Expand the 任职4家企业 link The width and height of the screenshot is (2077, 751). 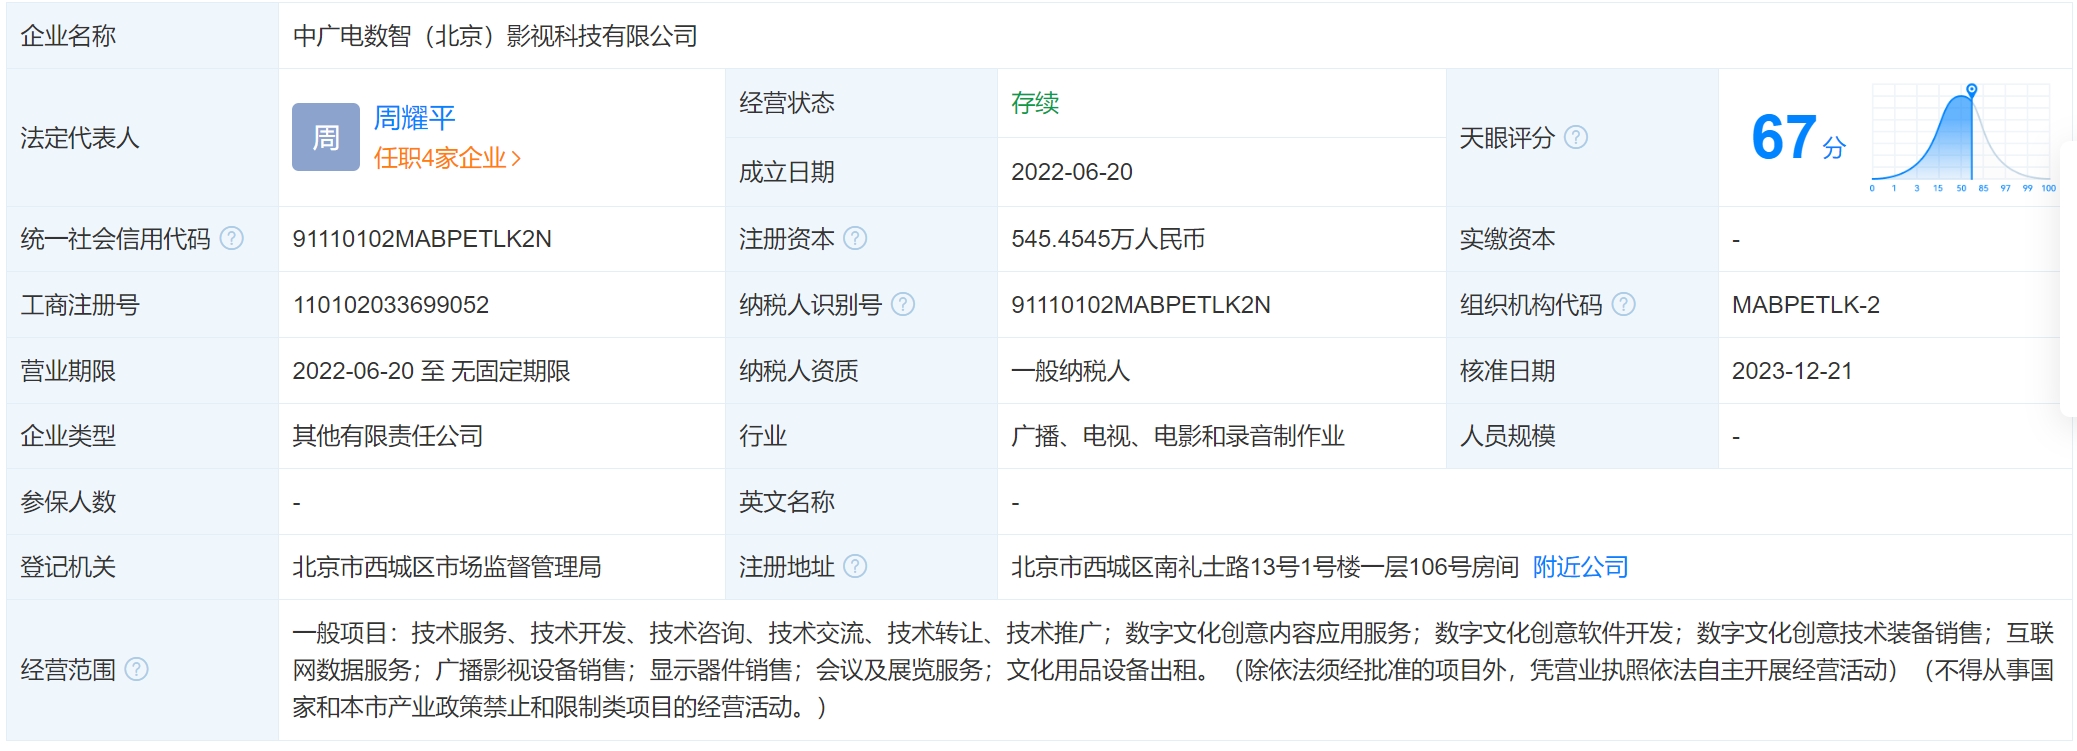point(447,158)
